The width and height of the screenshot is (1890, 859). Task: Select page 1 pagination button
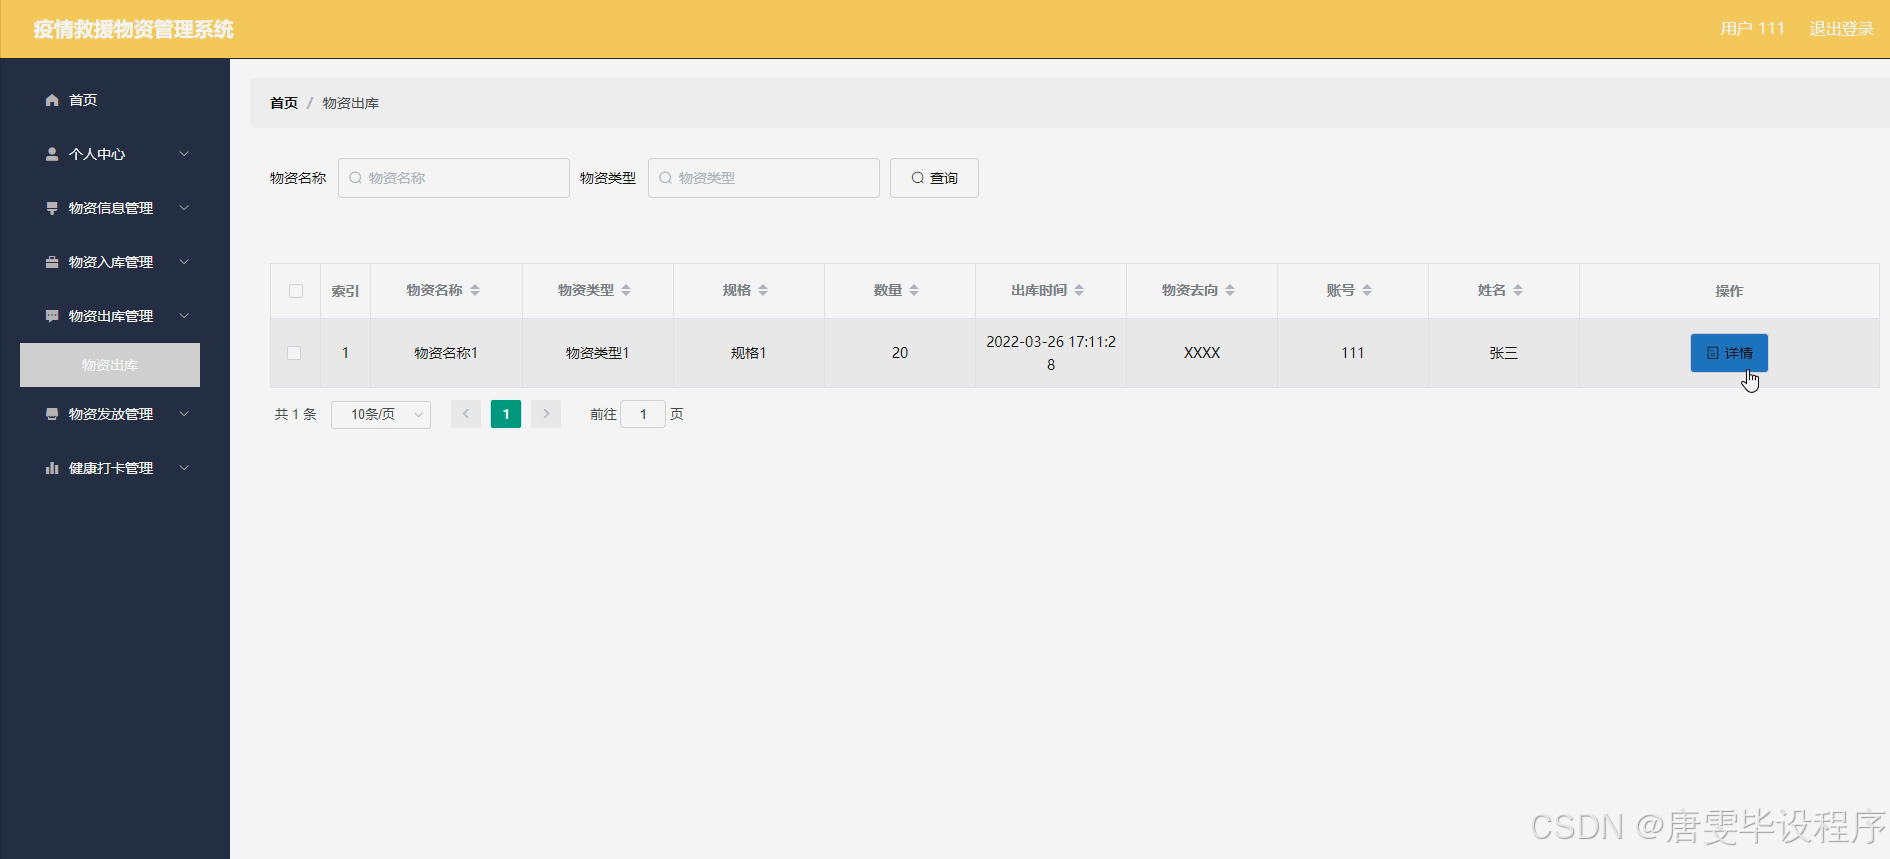pos(506,414)
